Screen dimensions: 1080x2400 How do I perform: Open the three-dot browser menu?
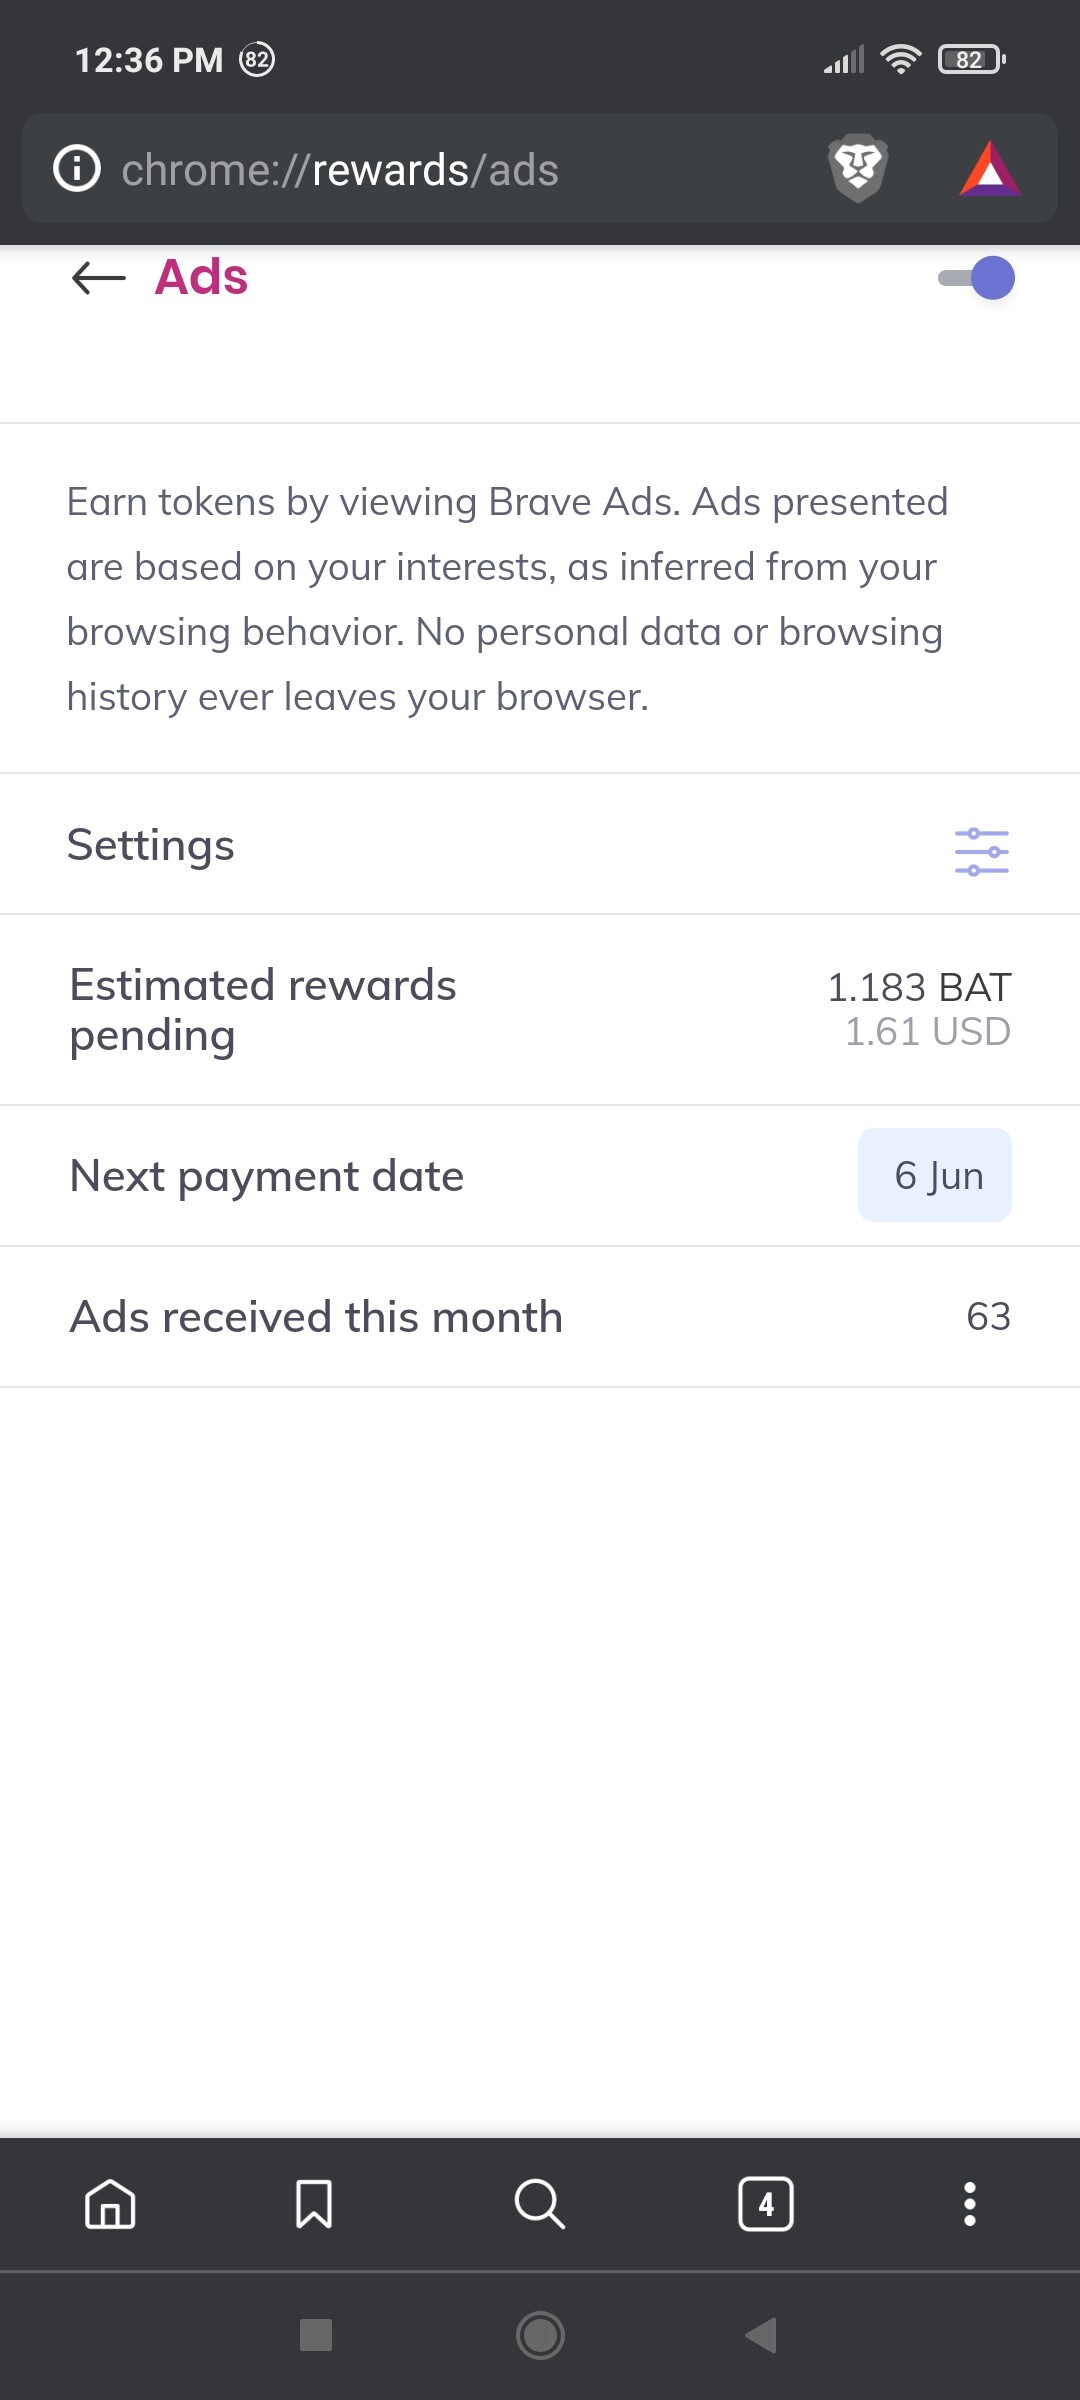point(969,2204)
